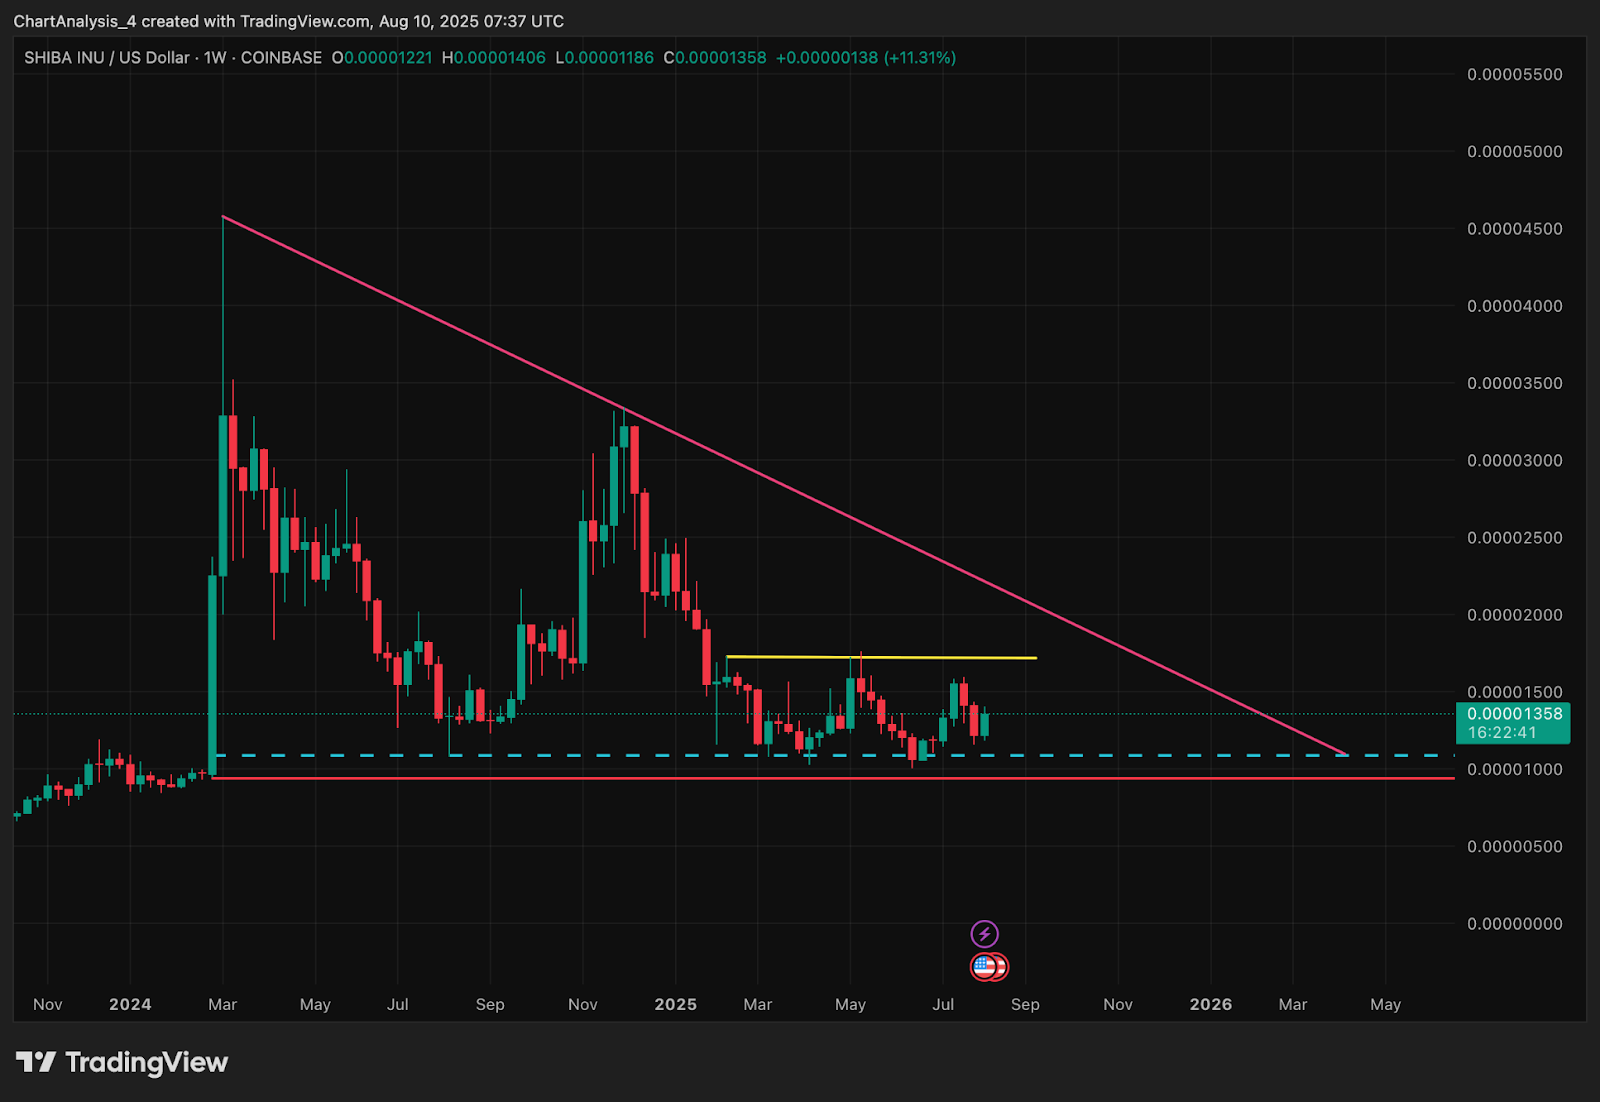Click the current price label 0.00001358
The image size is (1600, 1102).
tap(1514, 714)
